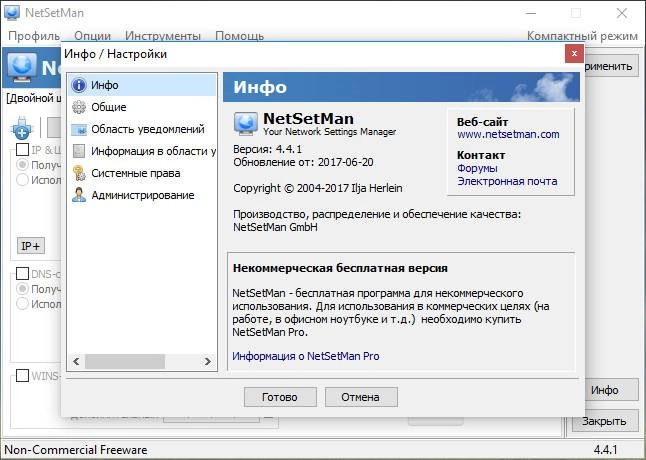Viewport: 646px width, 460px height.
Task: Click the blue Инфо info icon
Action: click(79, 85)
